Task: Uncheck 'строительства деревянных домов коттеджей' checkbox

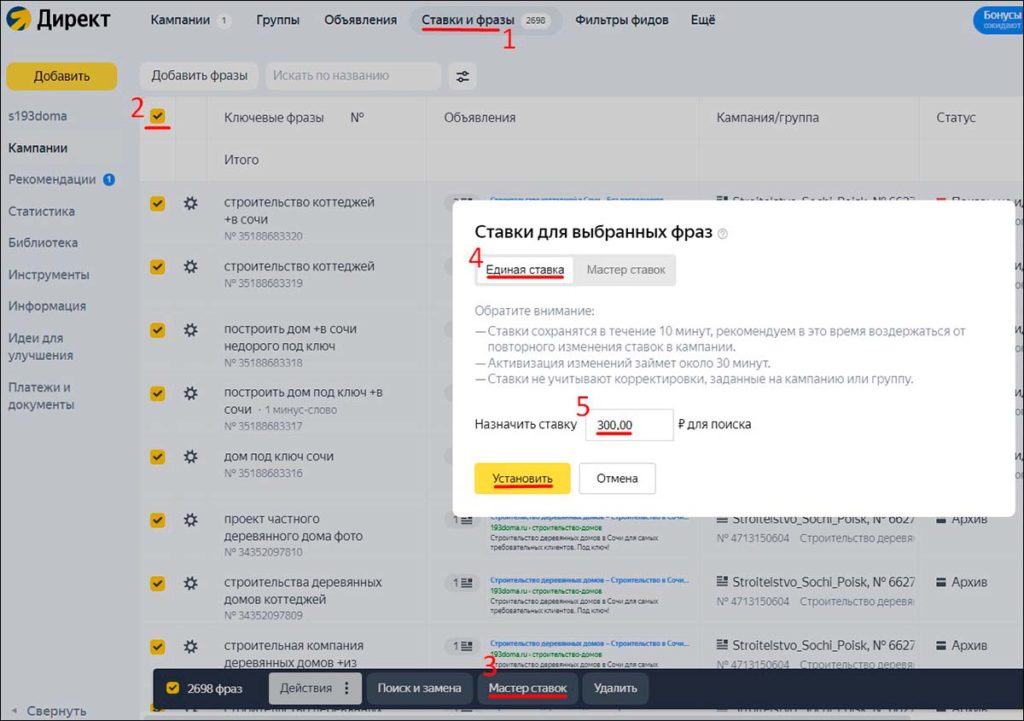Action: pos(157,583)
